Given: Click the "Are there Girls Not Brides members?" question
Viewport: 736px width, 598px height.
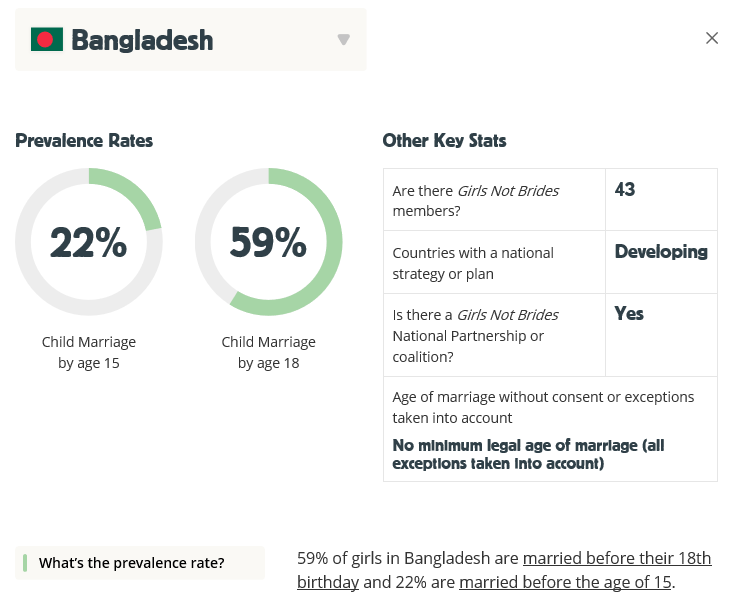Looking at the screenshot, I should [475, 200].
